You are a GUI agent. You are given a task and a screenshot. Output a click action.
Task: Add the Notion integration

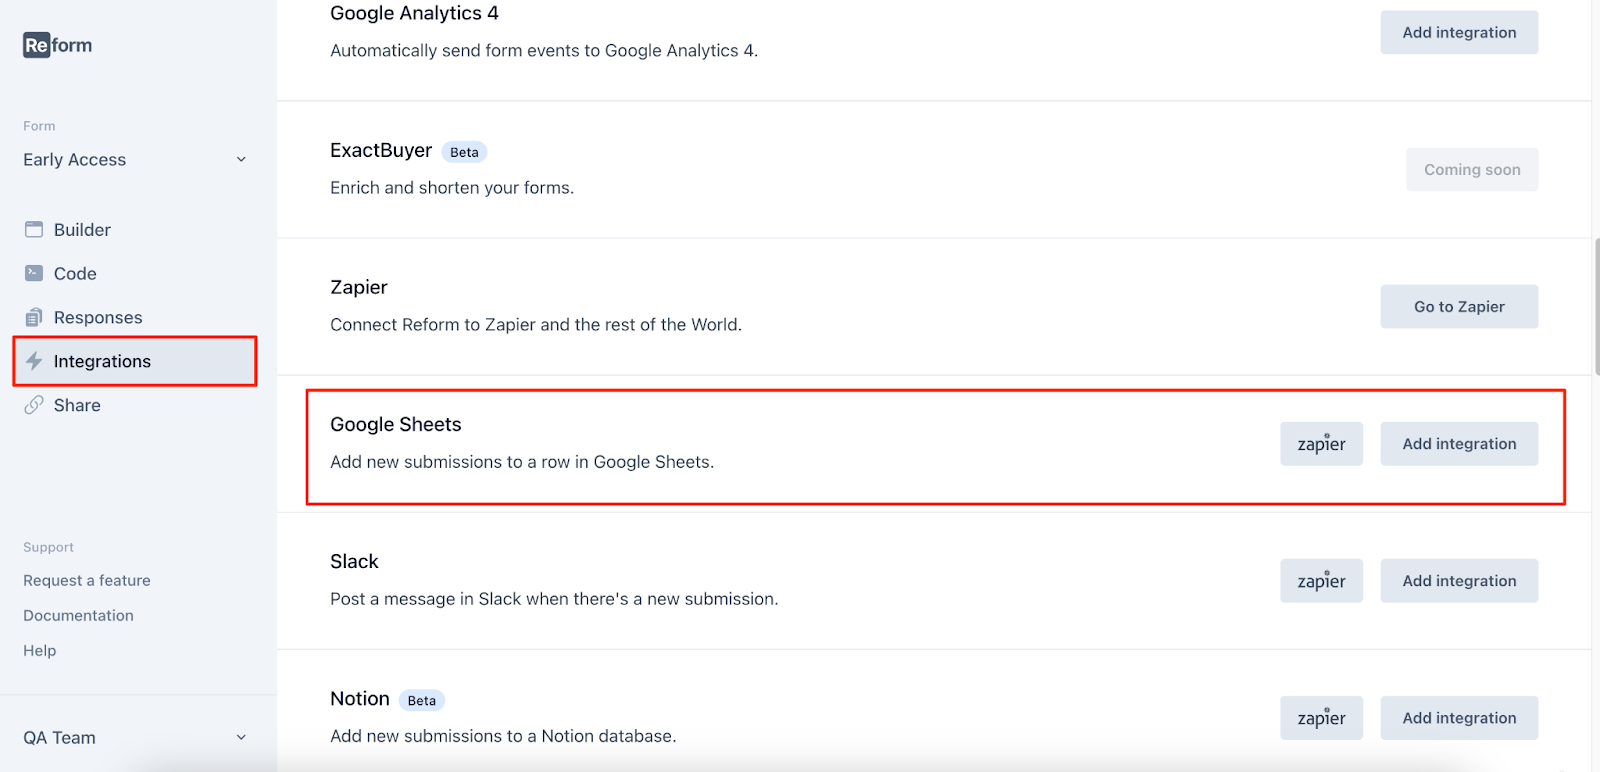[x=1459, y=717]
